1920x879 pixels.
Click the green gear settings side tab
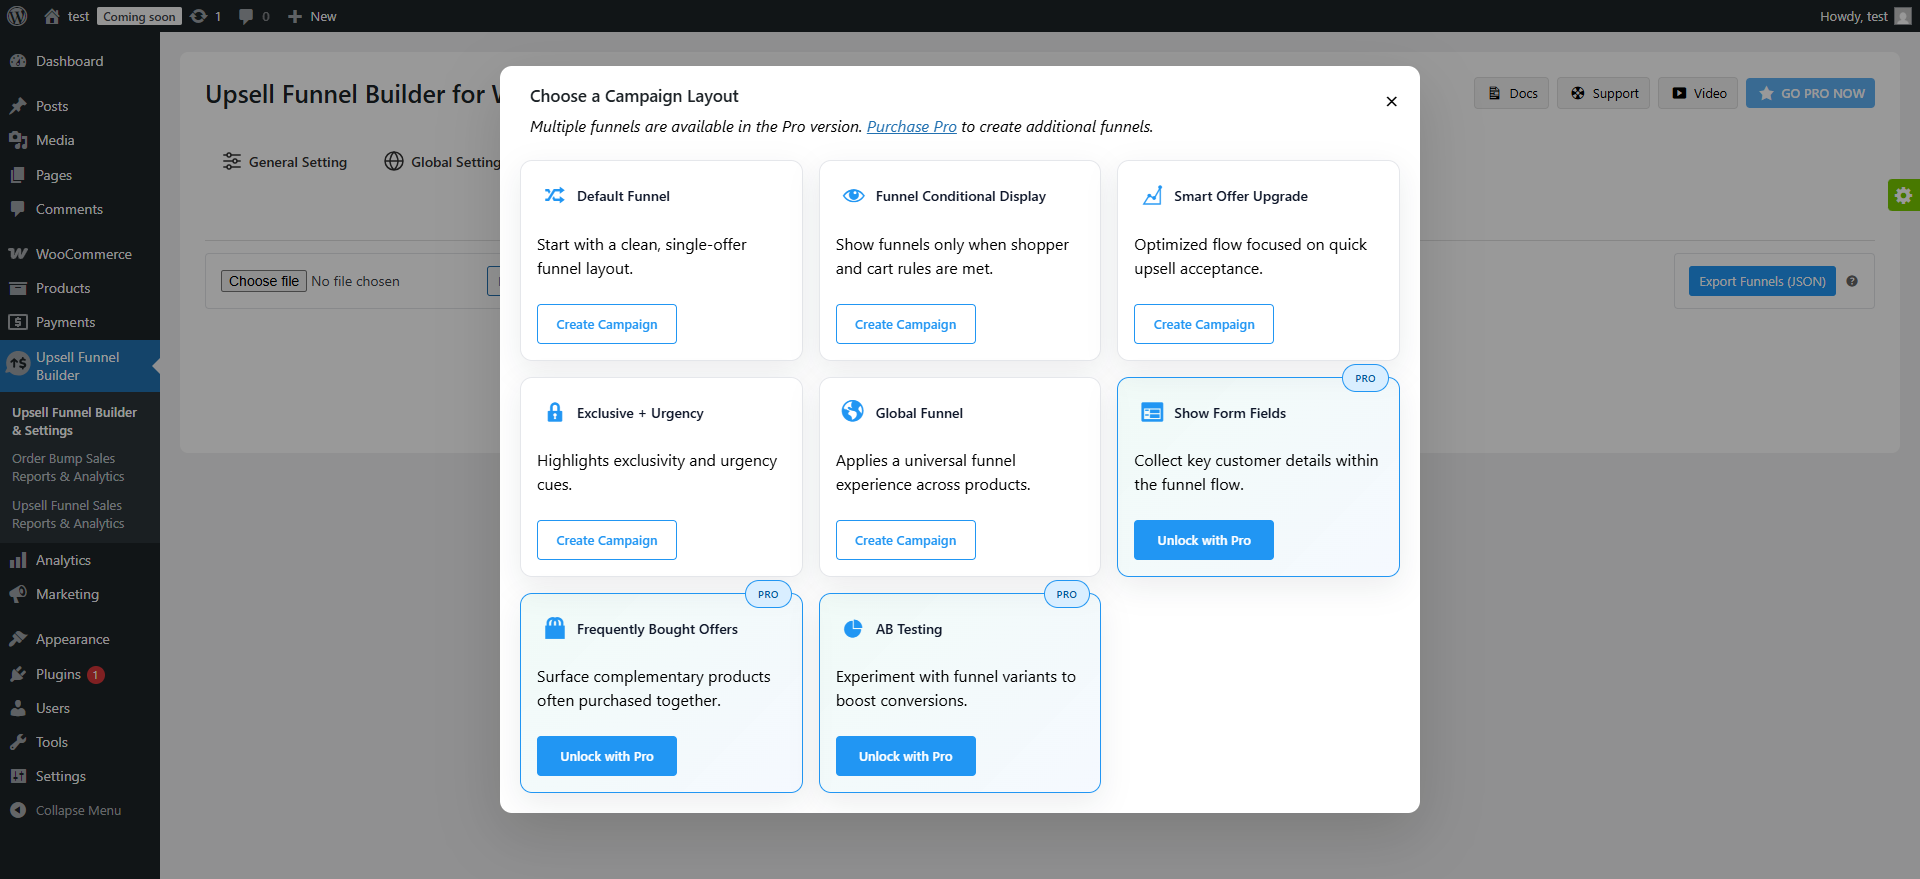pyautogui.click(x=1903, y=195)
